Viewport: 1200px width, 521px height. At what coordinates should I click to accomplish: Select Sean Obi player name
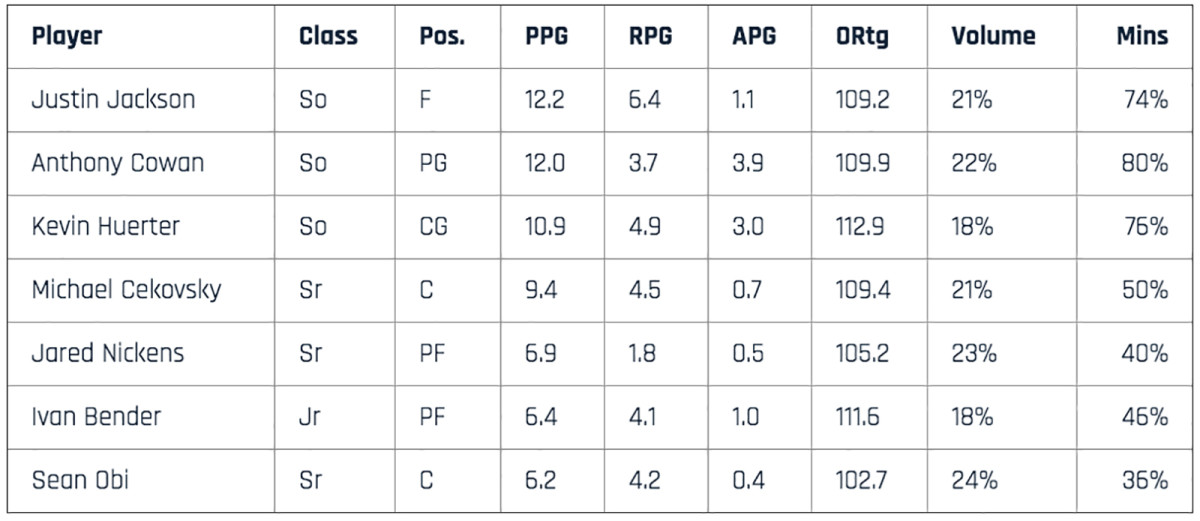click(x=80, y=480)
